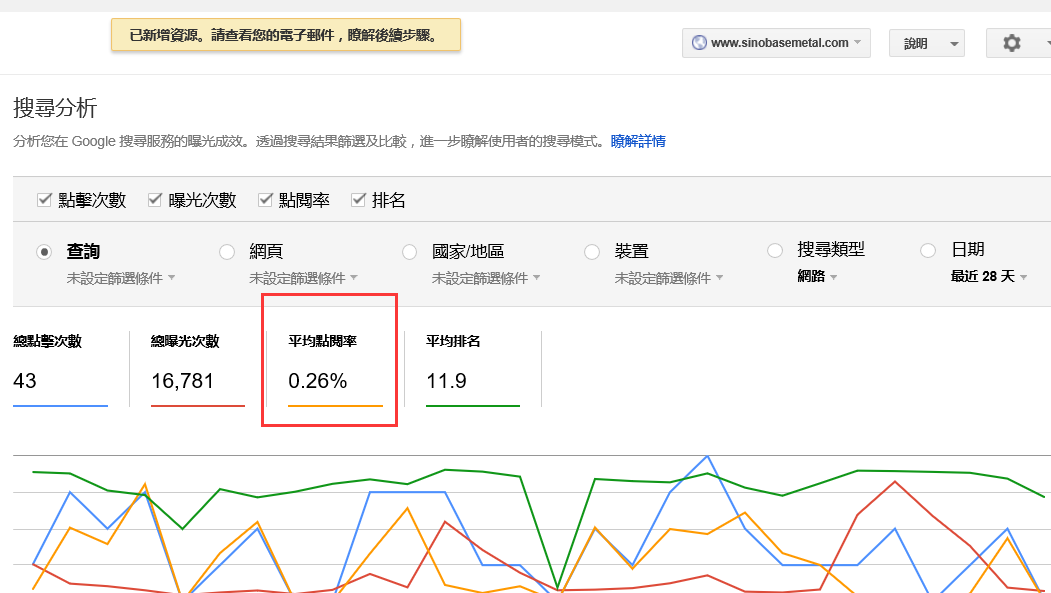Select the 日期 radio button

[928, 251]
